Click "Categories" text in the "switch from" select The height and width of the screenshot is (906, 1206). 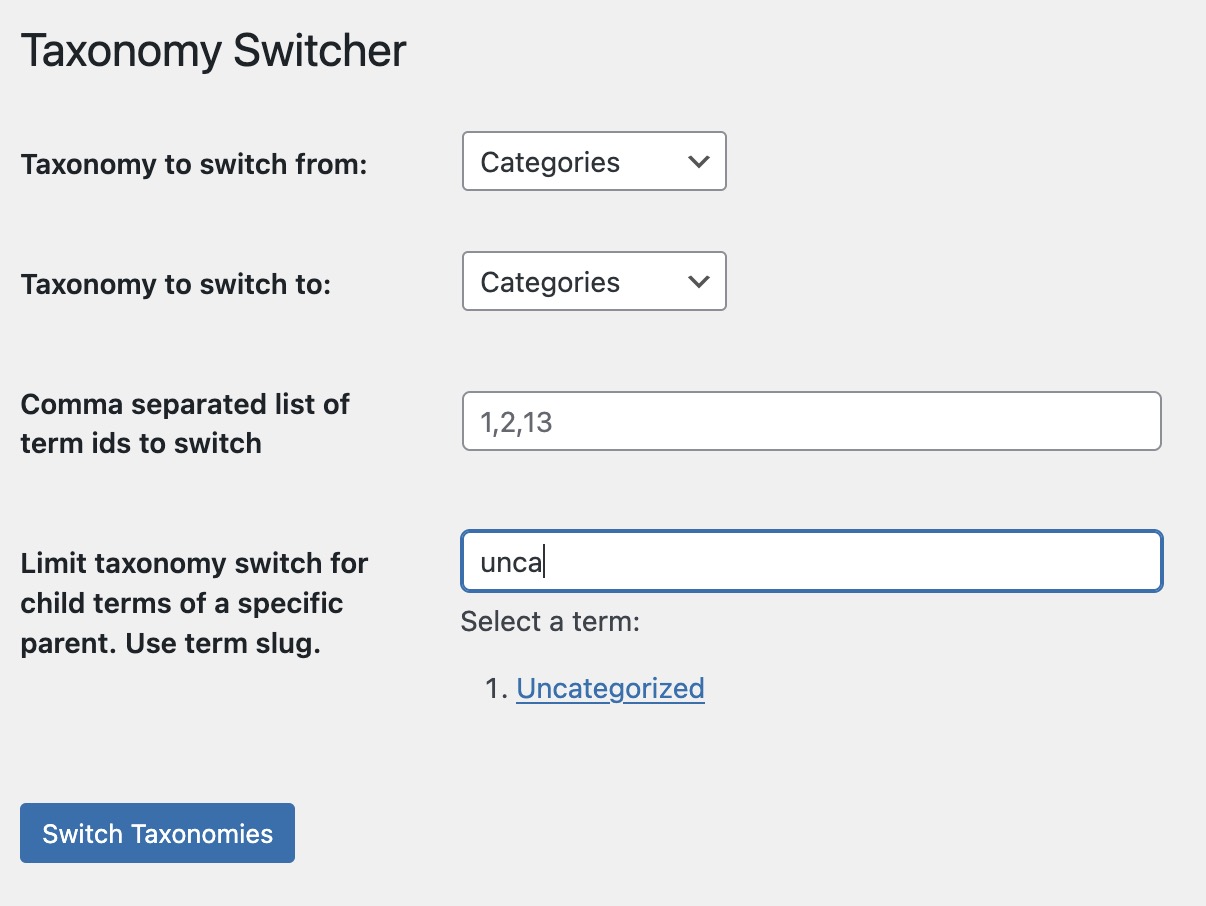pyautogui.click(x=550, y=162)
